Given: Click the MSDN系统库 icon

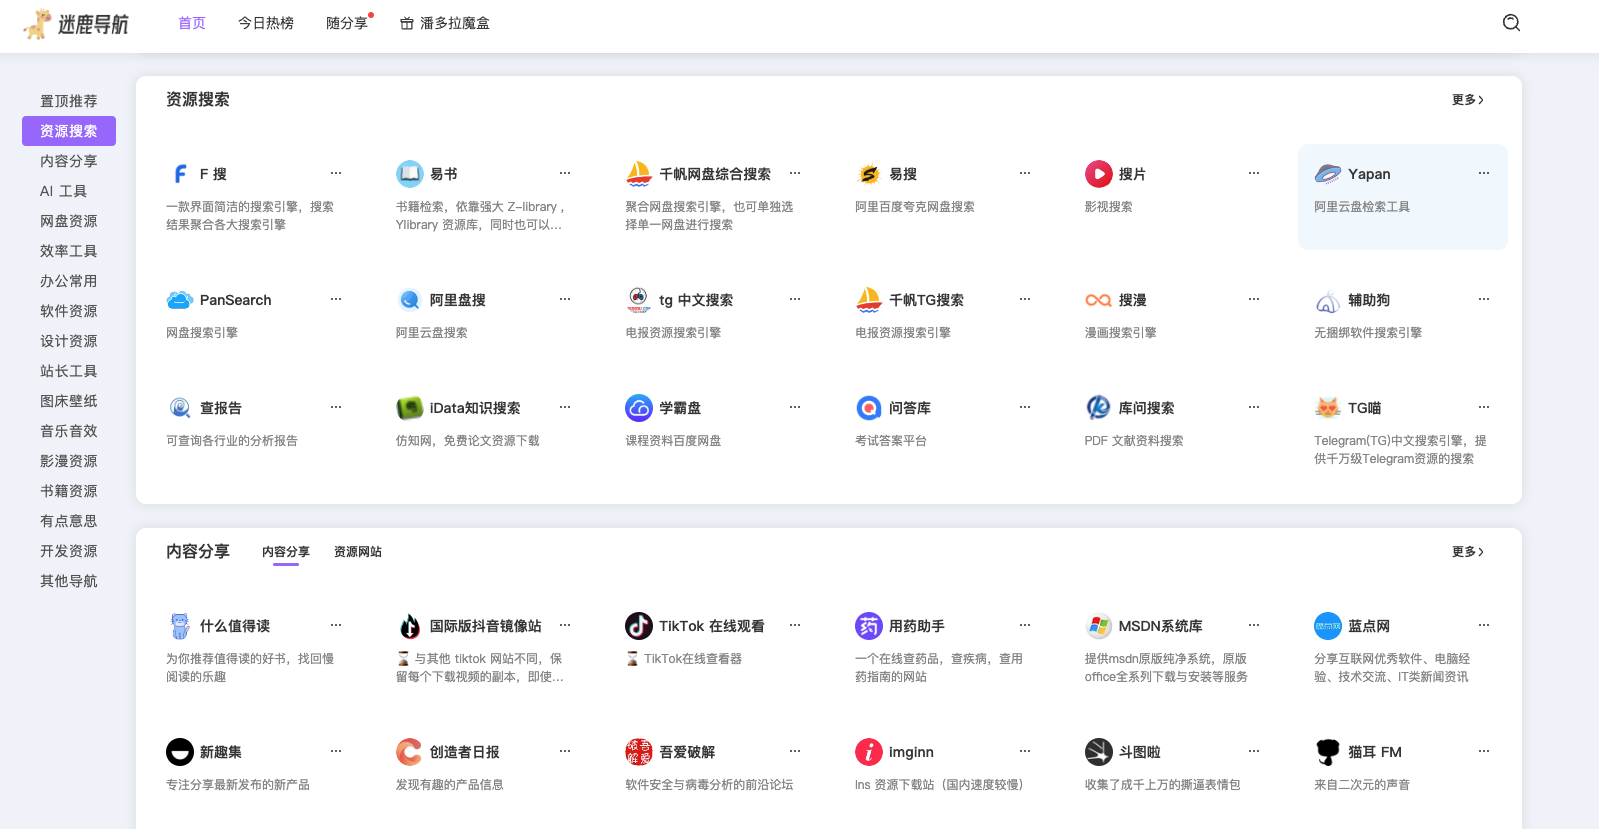Looking at the screenshot, I should click(x=1099, y=626).
